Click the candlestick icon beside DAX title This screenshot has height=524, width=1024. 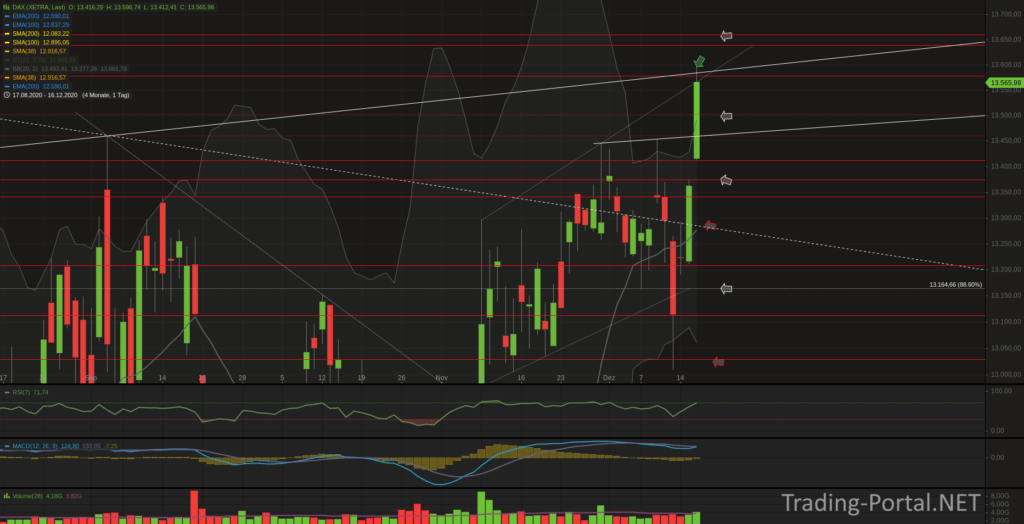tap(7, 7)
